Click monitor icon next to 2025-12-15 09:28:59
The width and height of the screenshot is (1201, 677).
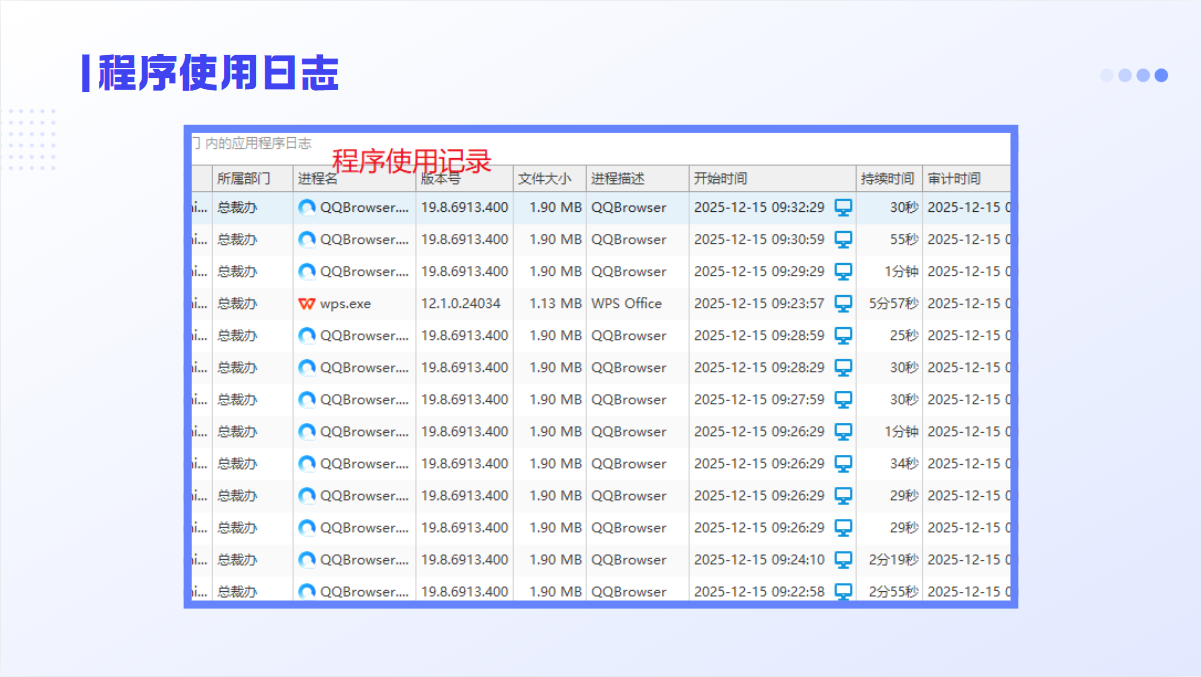click(x=843, y=336)
